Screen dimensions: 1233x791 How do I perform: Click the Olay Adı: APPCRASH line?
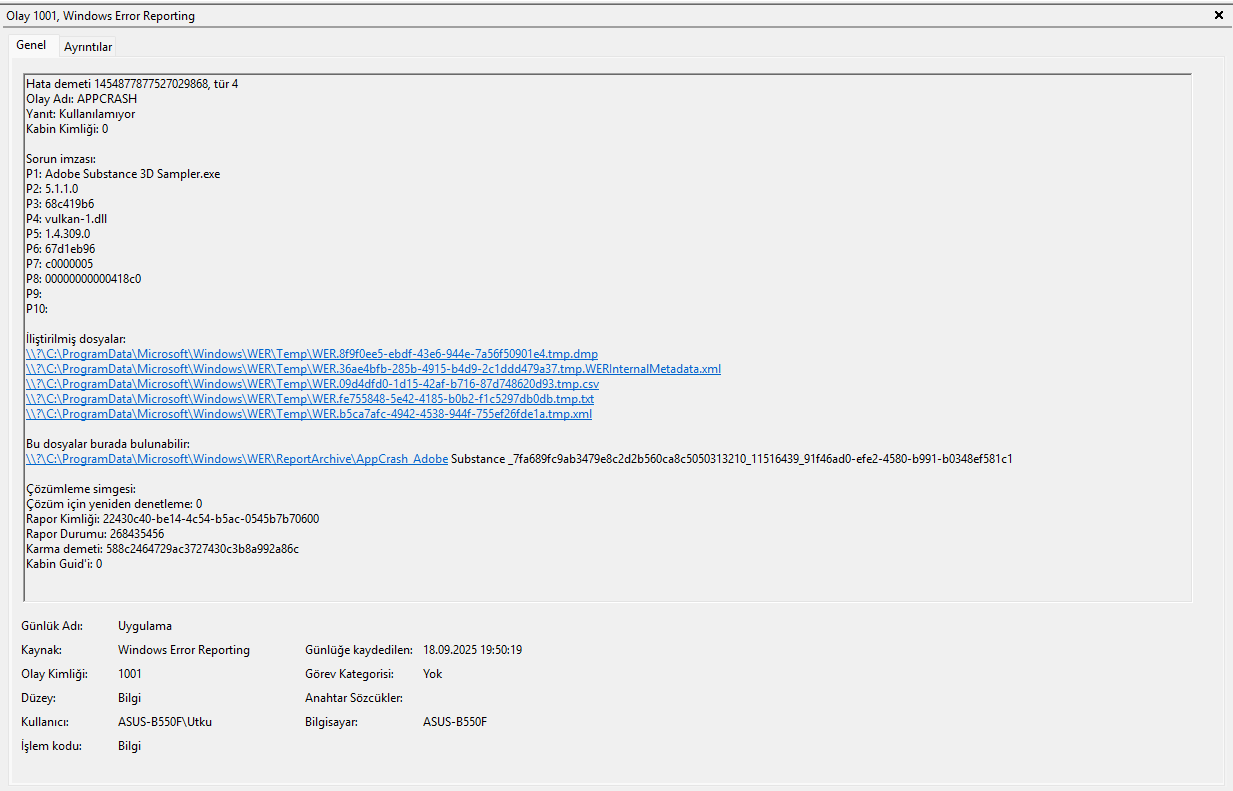pos(81,99)
